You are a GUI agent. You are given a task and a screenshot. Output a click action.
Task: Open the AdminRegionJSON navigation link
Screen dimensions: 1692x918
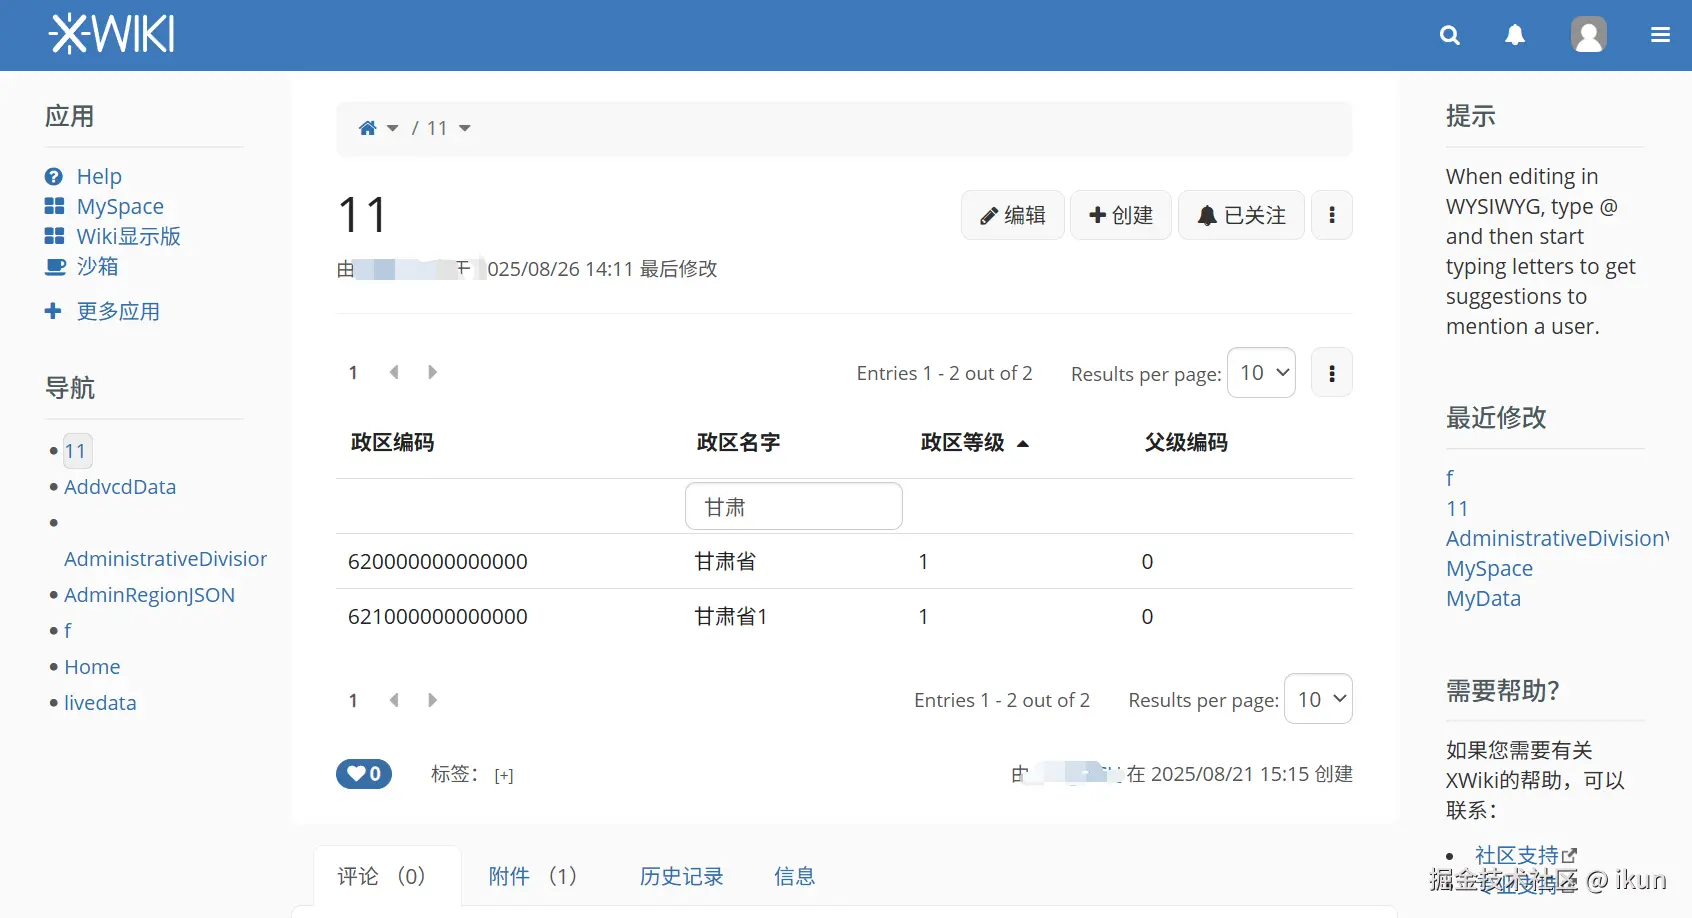pyautogui.click(x=148, y=594)
